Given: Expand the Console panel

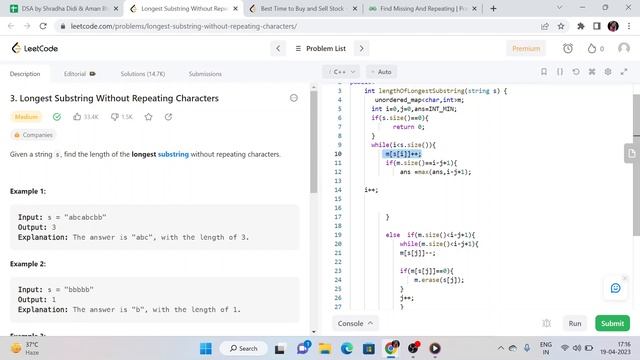Looking at the screenshot, I should coord(355,323).
